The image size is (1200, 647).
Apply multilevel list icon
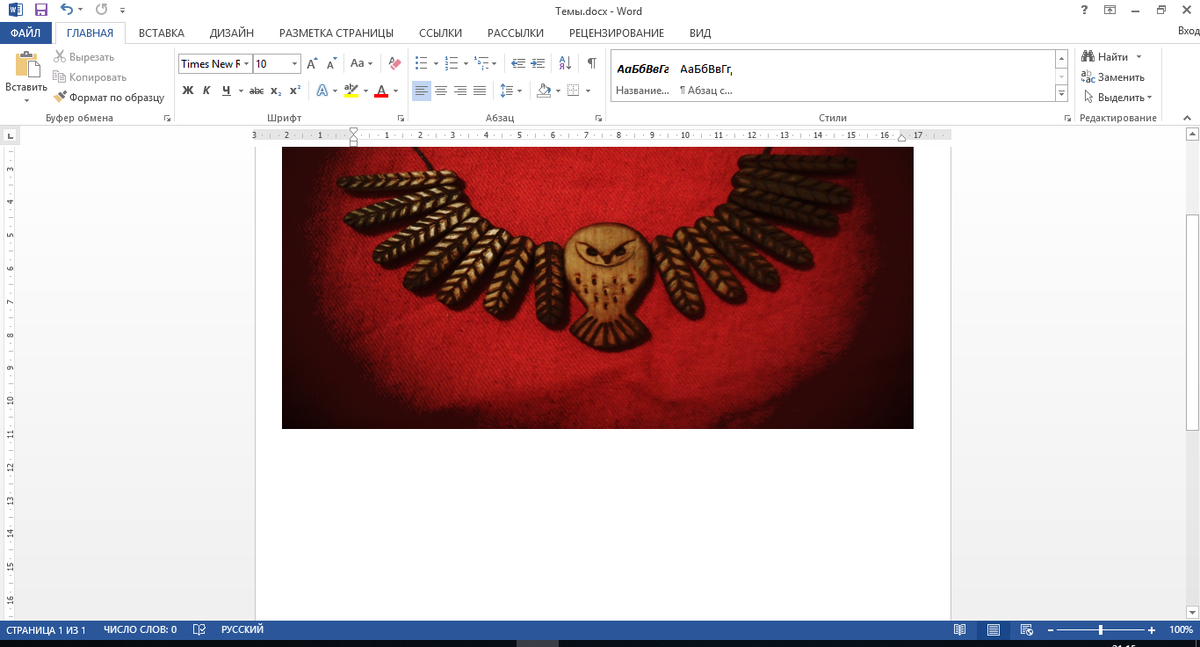tap(480, 63)
